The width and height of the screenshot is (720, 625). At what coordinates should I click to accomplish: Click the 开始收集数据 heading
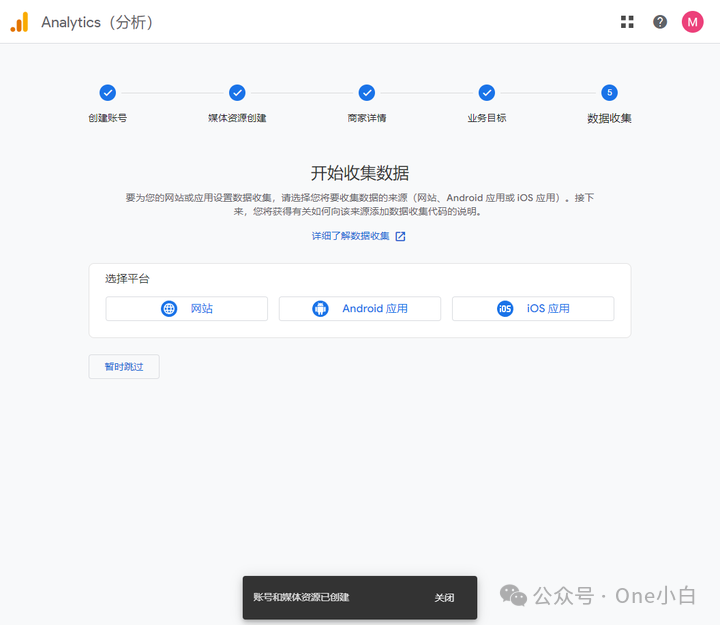coord(360,173)
